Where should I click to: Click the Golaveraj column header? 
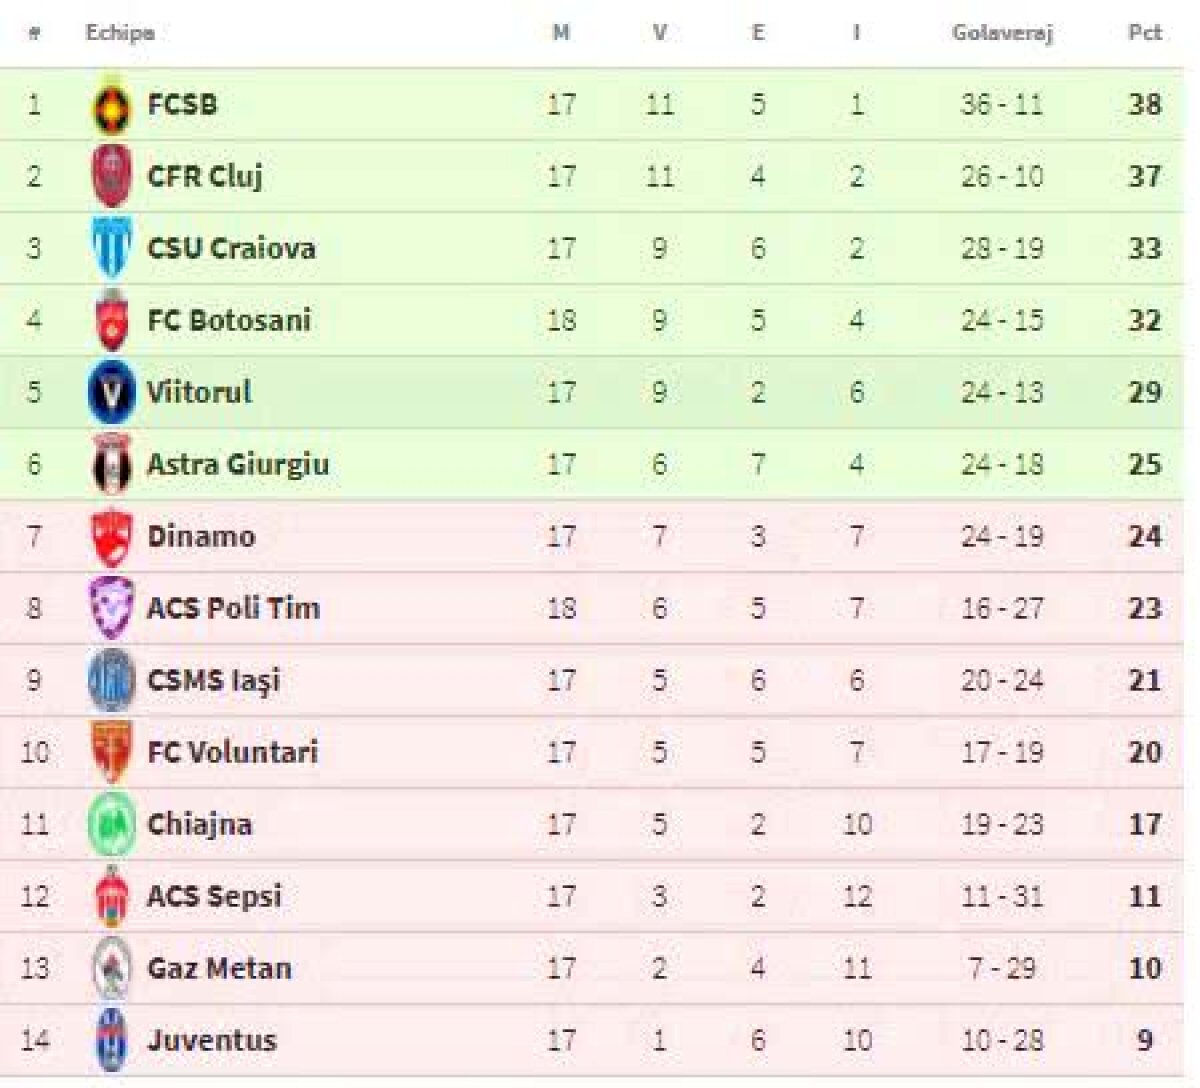1001,33
